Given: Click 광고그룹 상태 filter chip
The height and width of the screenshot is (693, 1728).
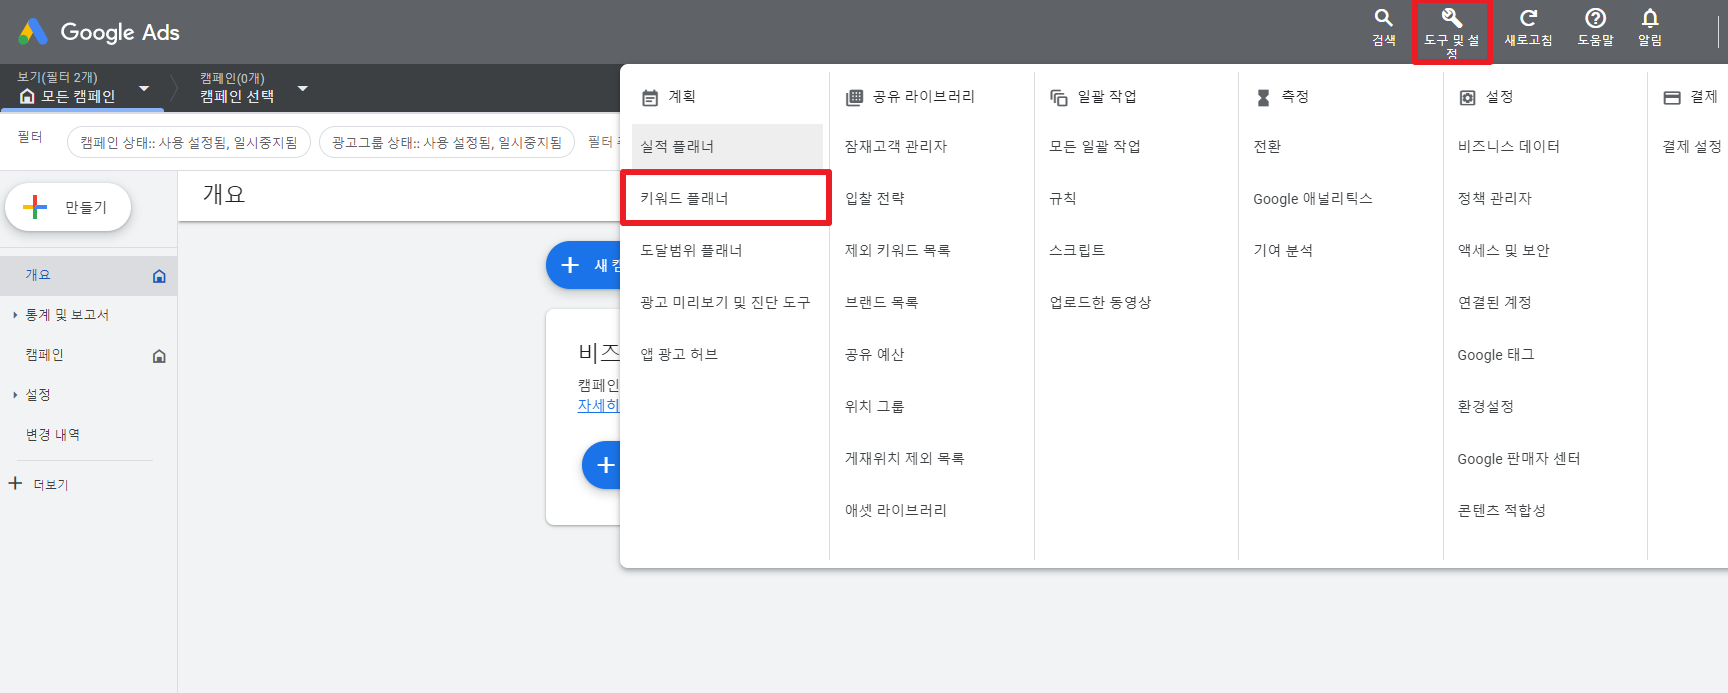Looking at the screenshot, I should (447, 143).
